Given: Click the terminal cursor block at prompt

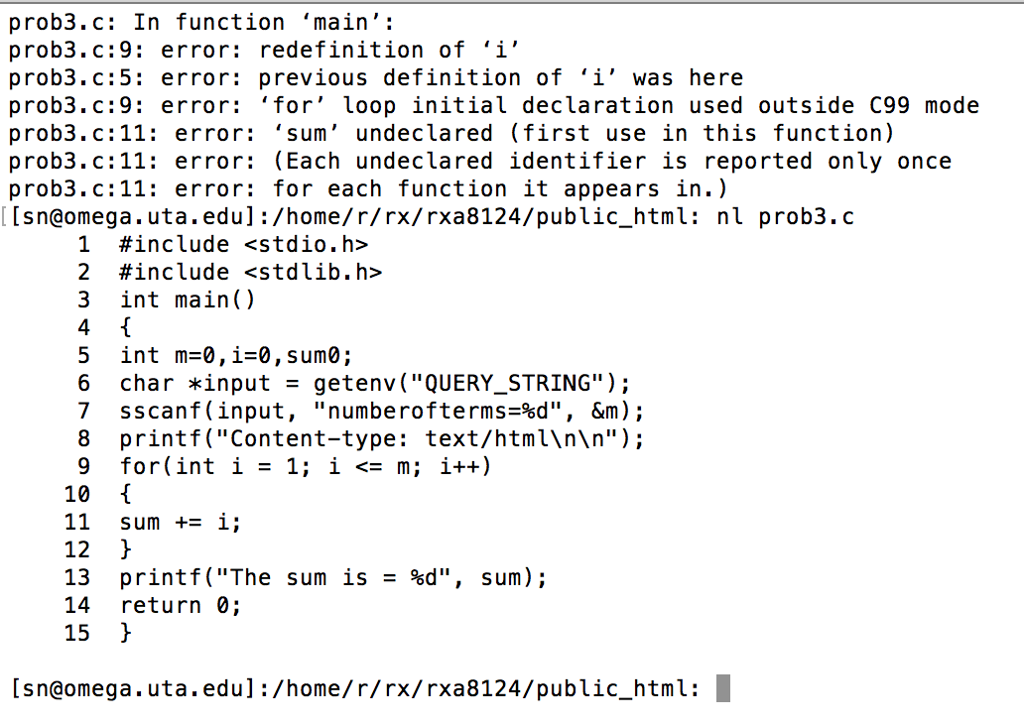Looking at the screenshot, I should (x=723, y=688).
